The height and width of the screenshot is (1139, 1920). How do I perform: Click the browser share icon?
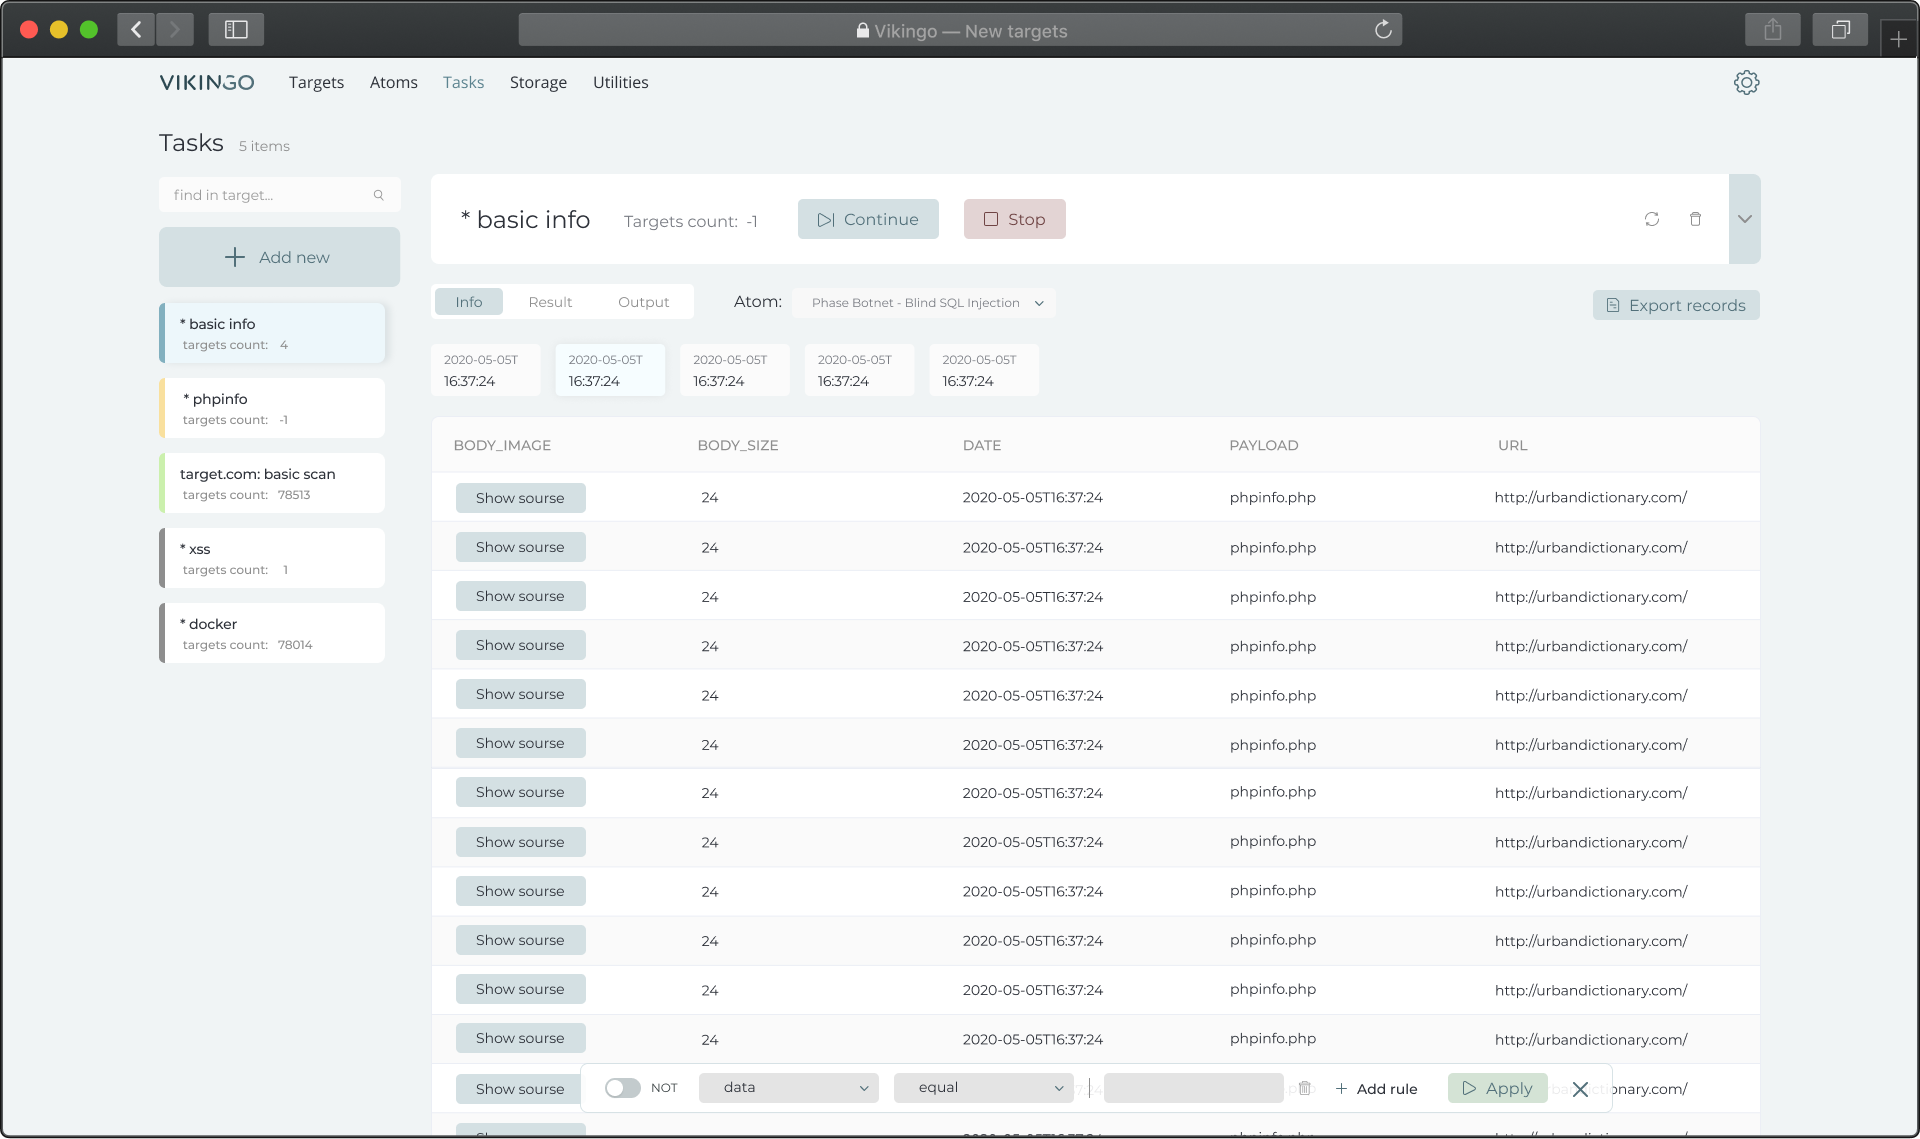point(1772,30)
